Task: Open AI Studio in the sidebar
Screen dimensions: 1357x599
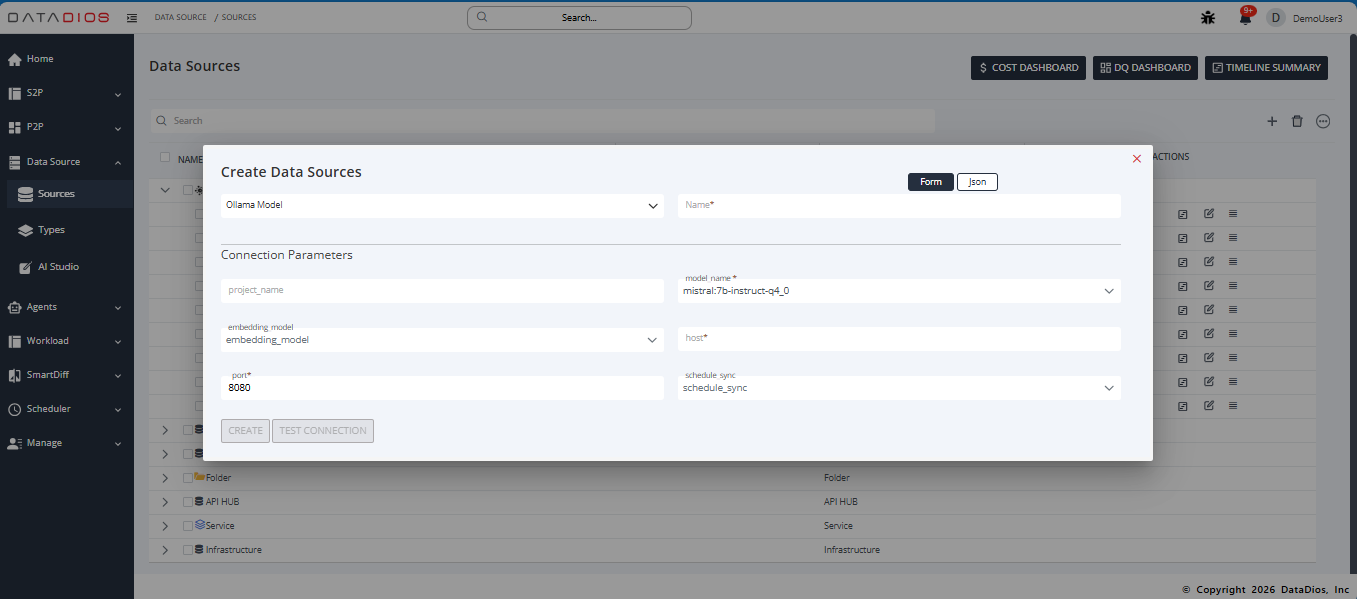Action: [x=58, y=267]
